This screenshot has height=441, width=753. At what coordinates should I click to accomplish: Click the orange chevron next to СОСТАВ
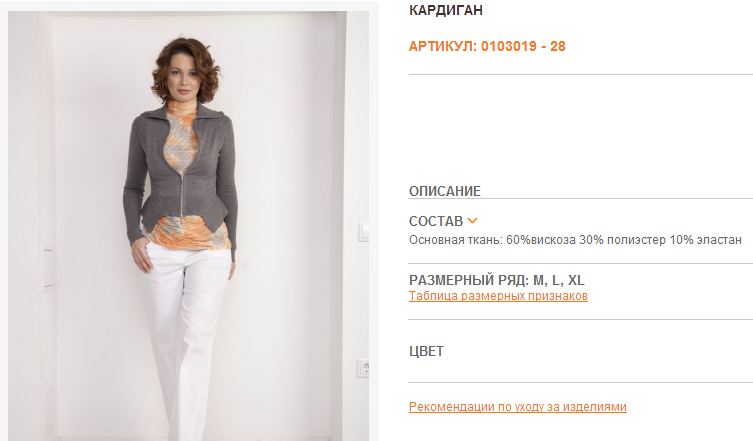(x=473, y=221)
